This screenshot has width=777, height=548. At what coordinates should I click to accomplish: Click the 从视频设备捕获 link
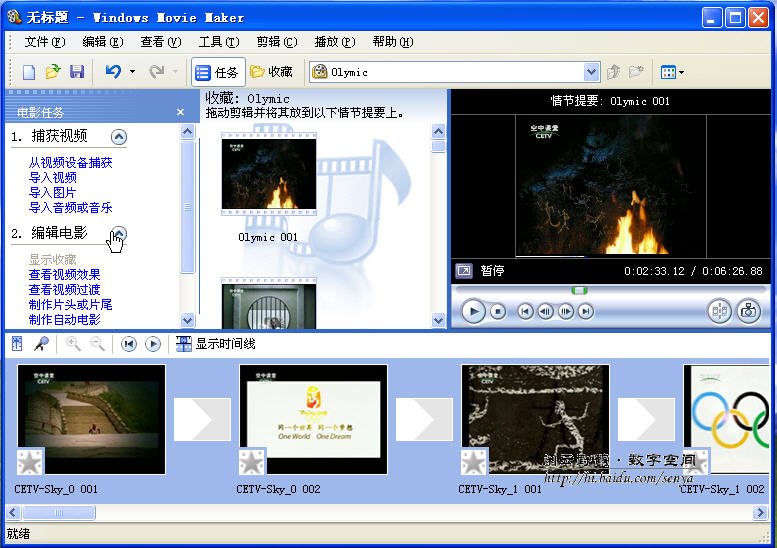[x=70, y=163]
